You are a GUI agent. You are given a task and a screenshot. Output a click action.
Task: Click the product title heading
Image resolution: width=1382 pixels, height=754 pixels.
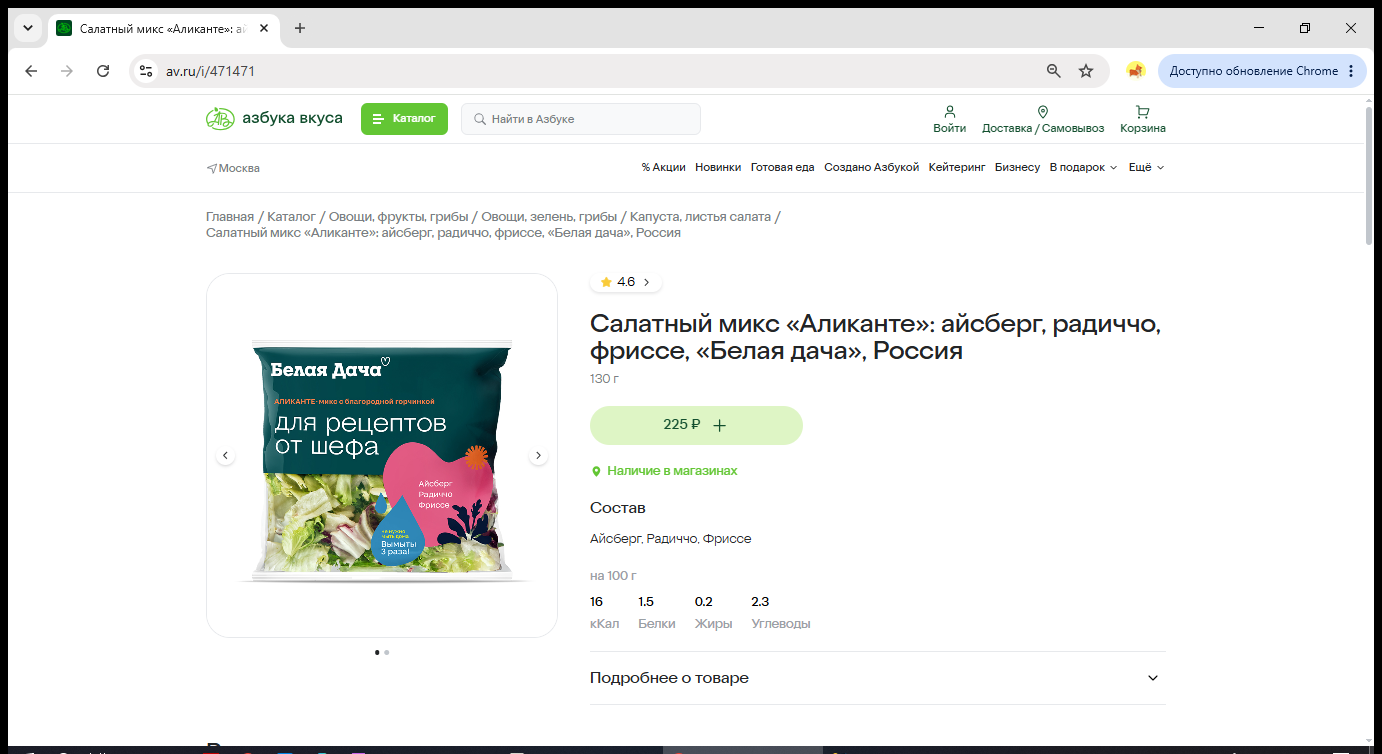tap(875, 338)
